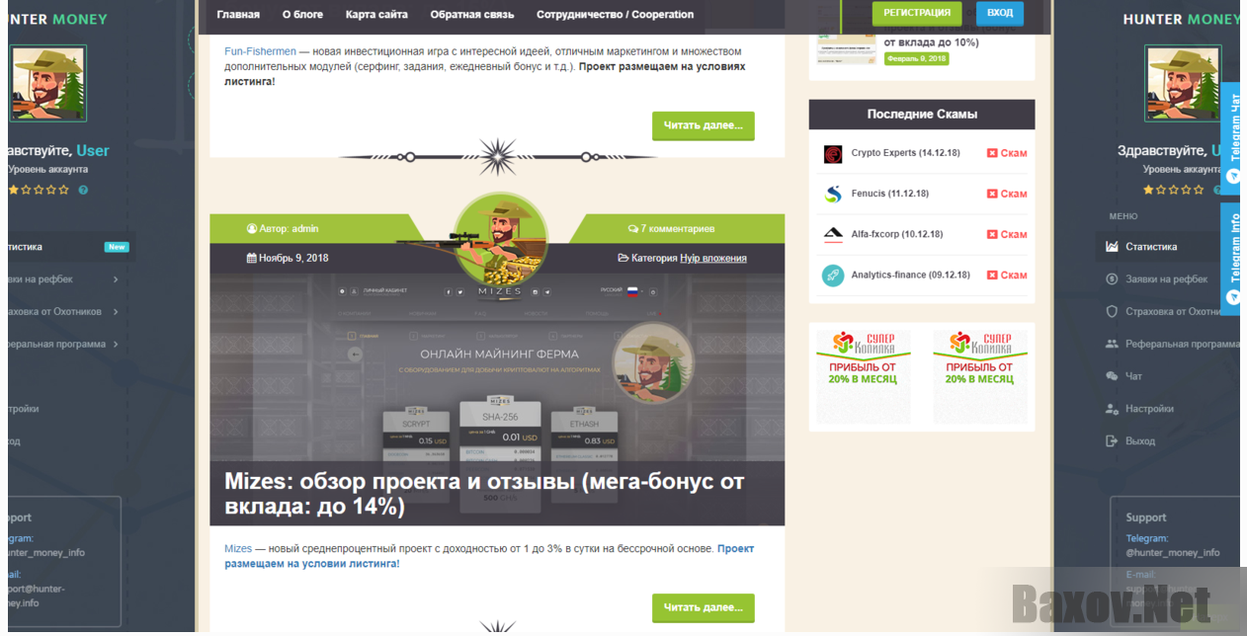This screenshot has height=636, width=1247.
Task: Click the @hunter_money_info Telegram handle in the right sidebar
Action: 1173,553
